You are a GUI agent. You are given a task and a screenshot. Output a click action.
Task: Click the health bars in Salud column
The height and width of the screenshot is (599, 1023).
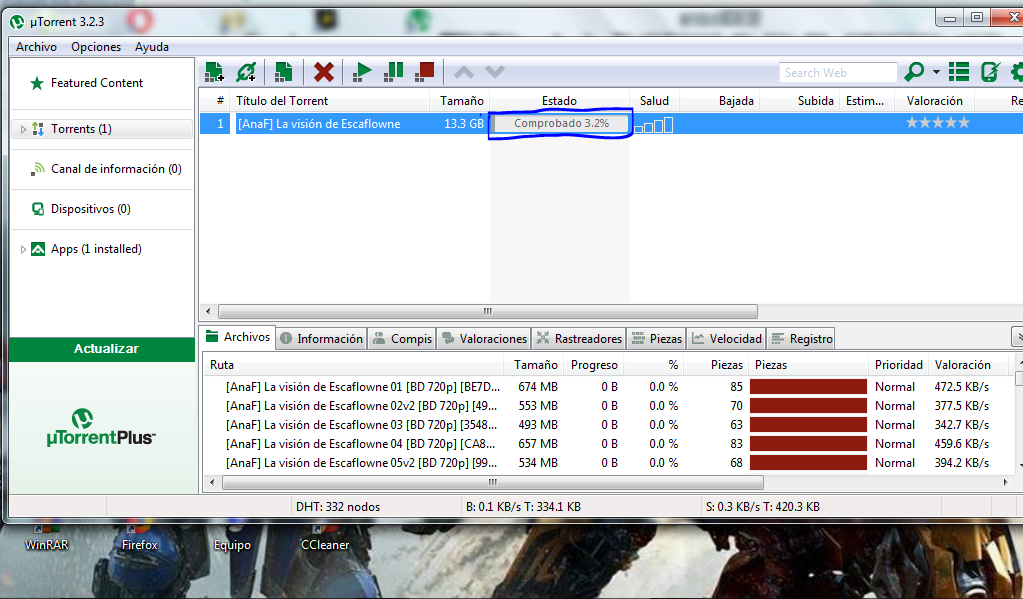[x=654, y=124]
